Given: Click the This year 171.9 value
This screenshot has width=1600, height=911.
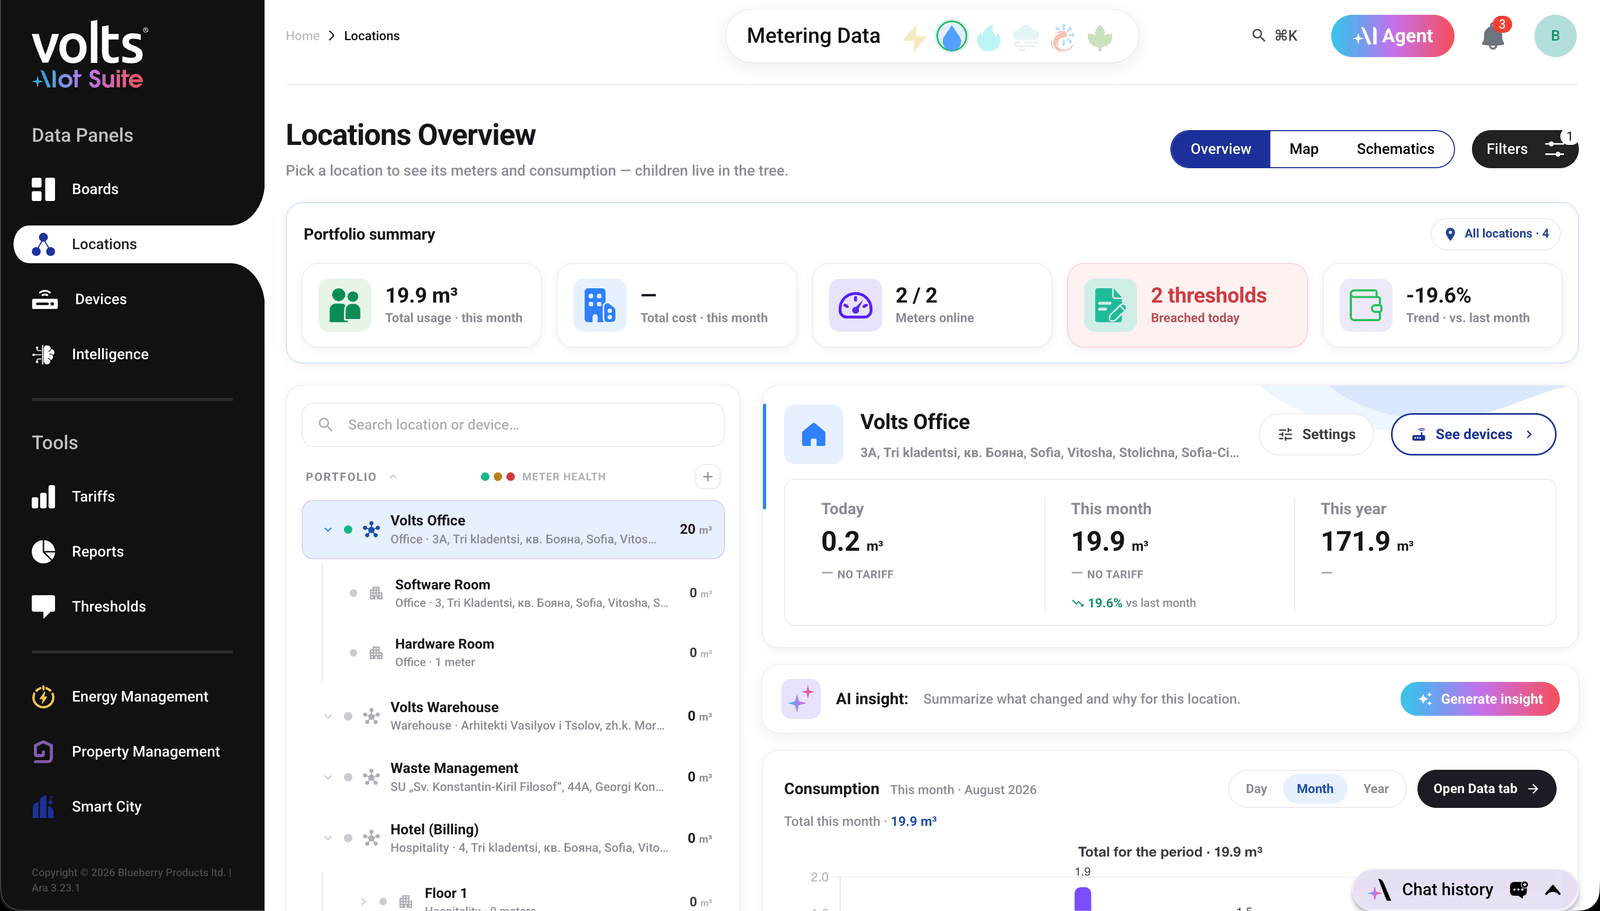Looking at the screenshot, I should pyautogui.click(x=1367, y=542).
